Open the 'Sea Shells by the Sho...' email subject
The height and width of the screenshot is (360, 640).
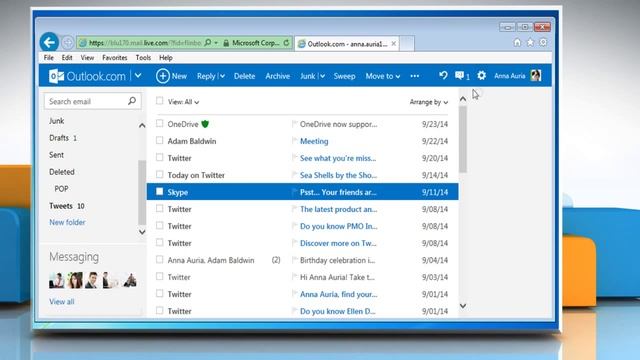[x=338, y=175]
